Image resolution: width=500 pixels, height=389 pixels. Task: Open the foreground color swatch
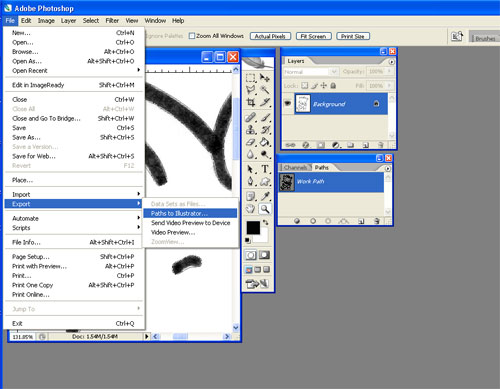pos(253,228)
